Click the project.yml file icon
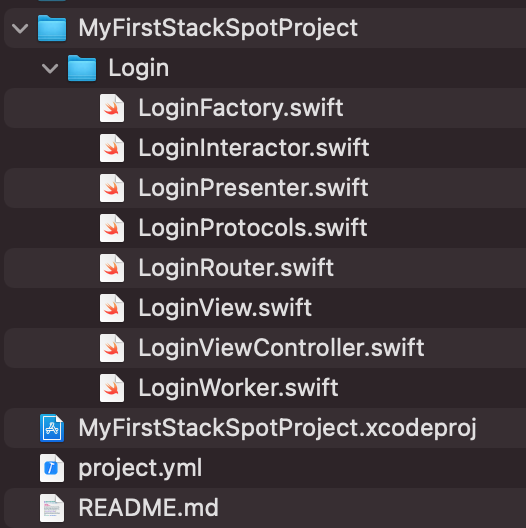526x528 pixels. [52, 468]
